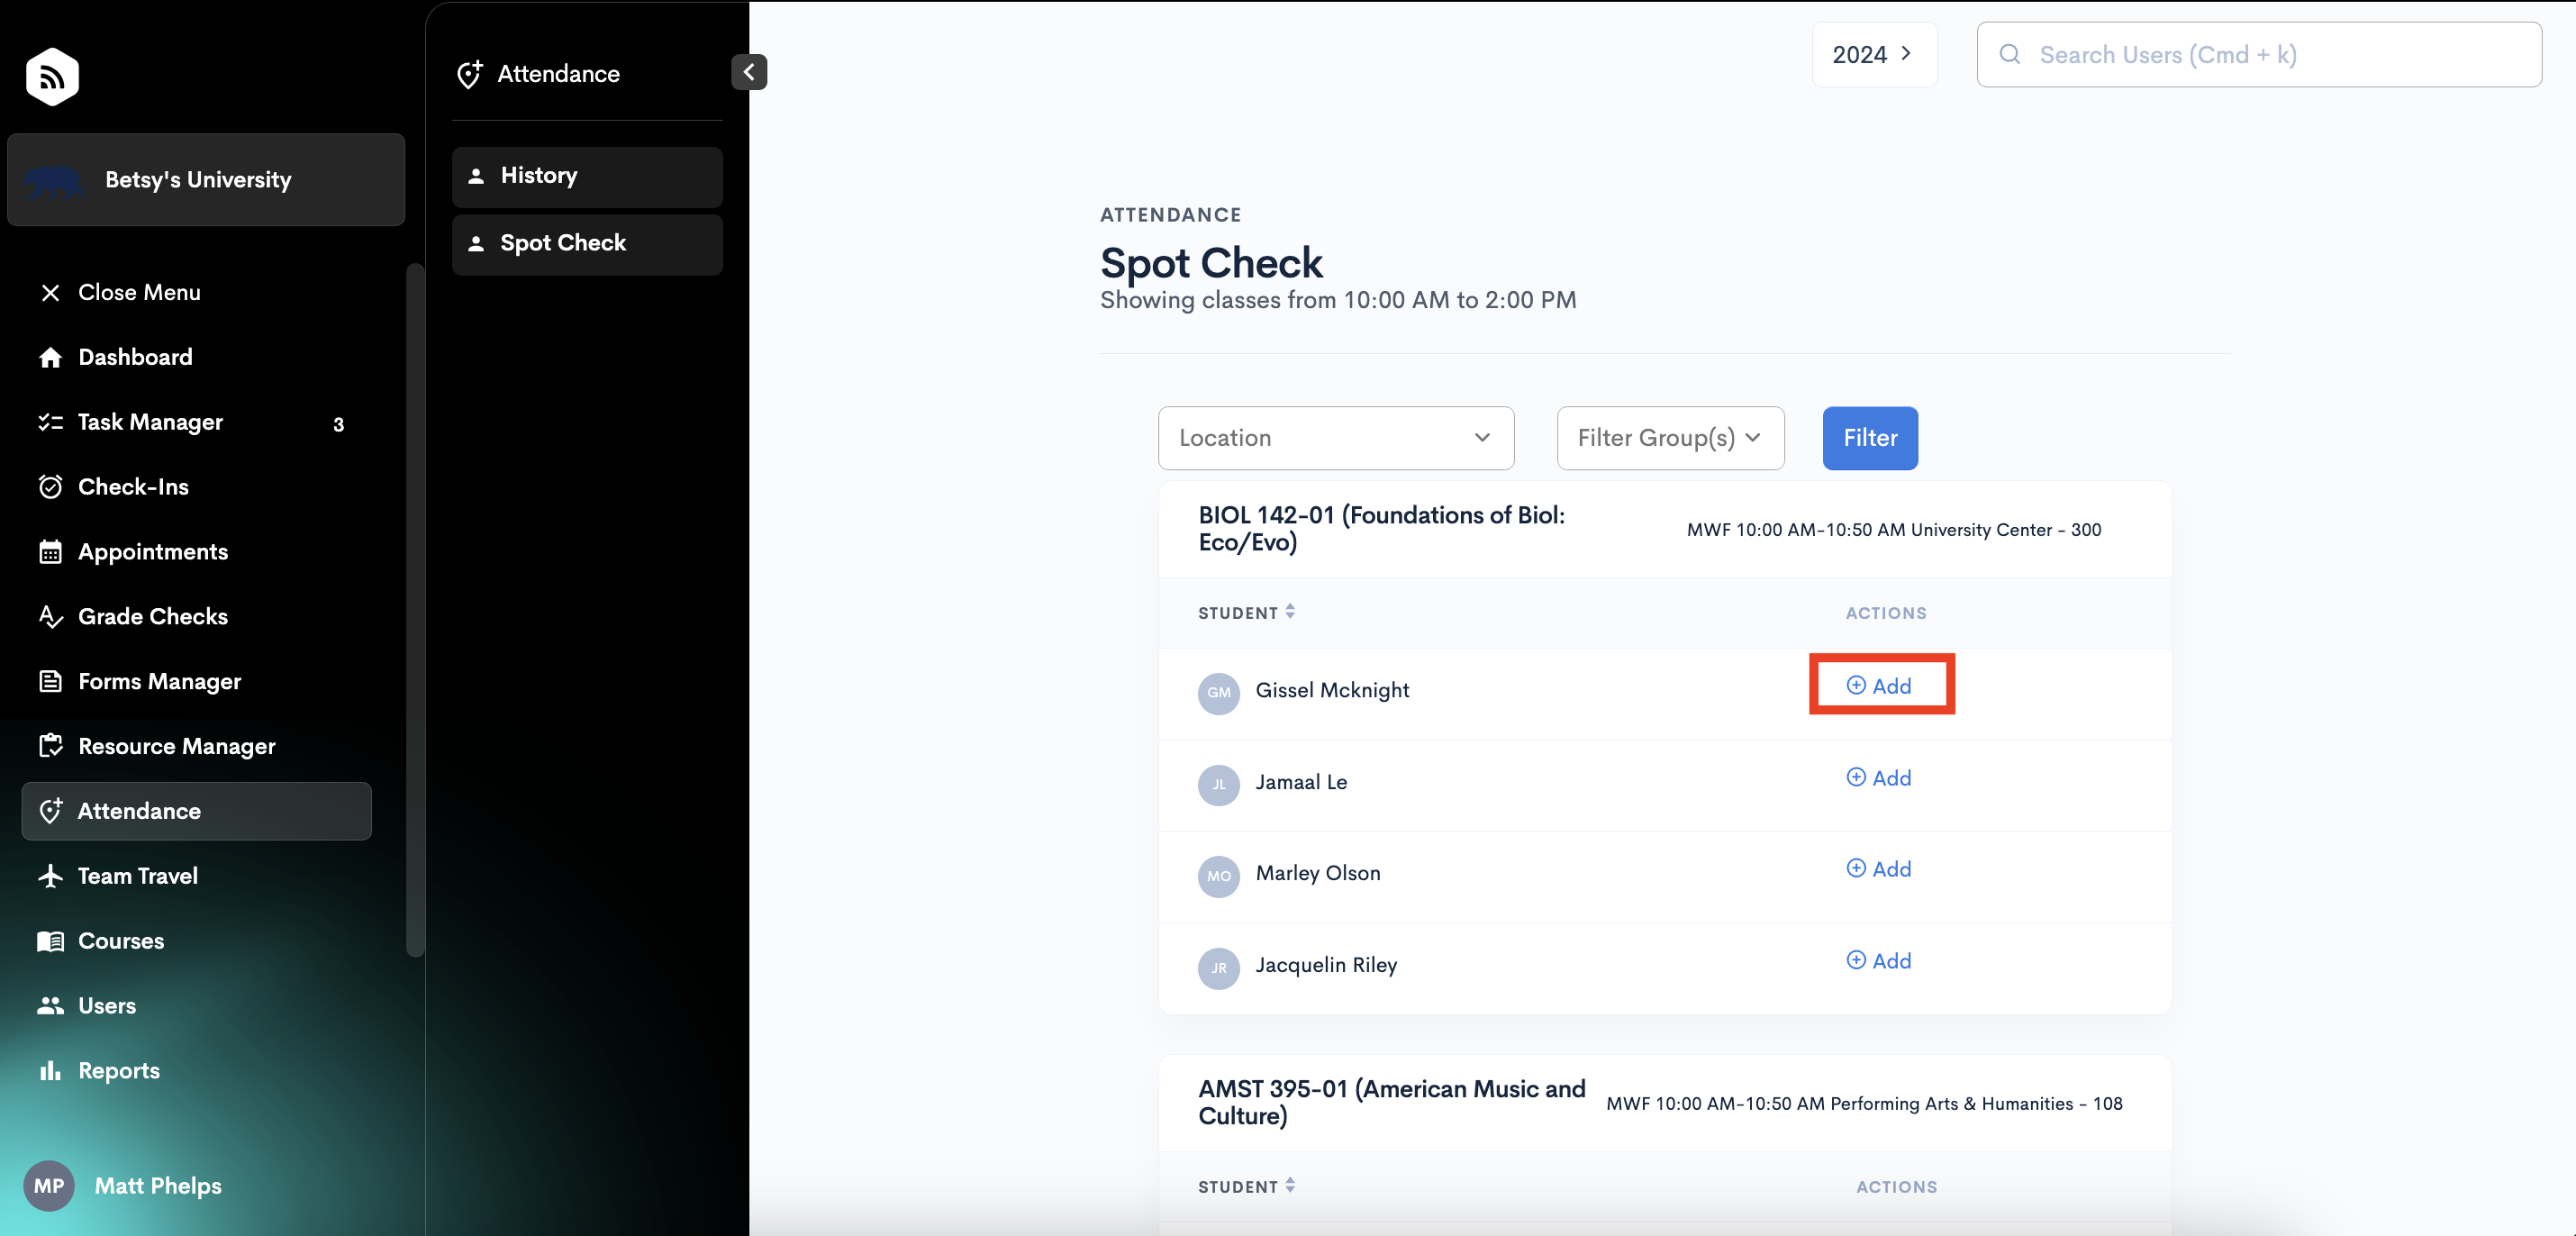Click the Grade Checks icon
This screenshot has width=2576, height=1236.
50,617
